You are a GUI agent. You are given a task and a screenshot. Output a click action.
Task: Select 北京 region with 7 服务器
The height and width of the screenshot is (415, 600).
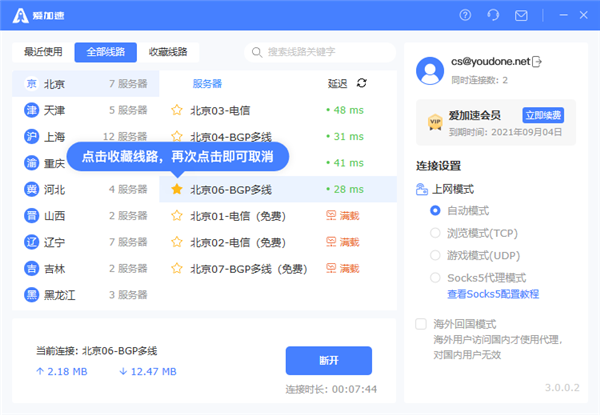[x=86, y=83]
